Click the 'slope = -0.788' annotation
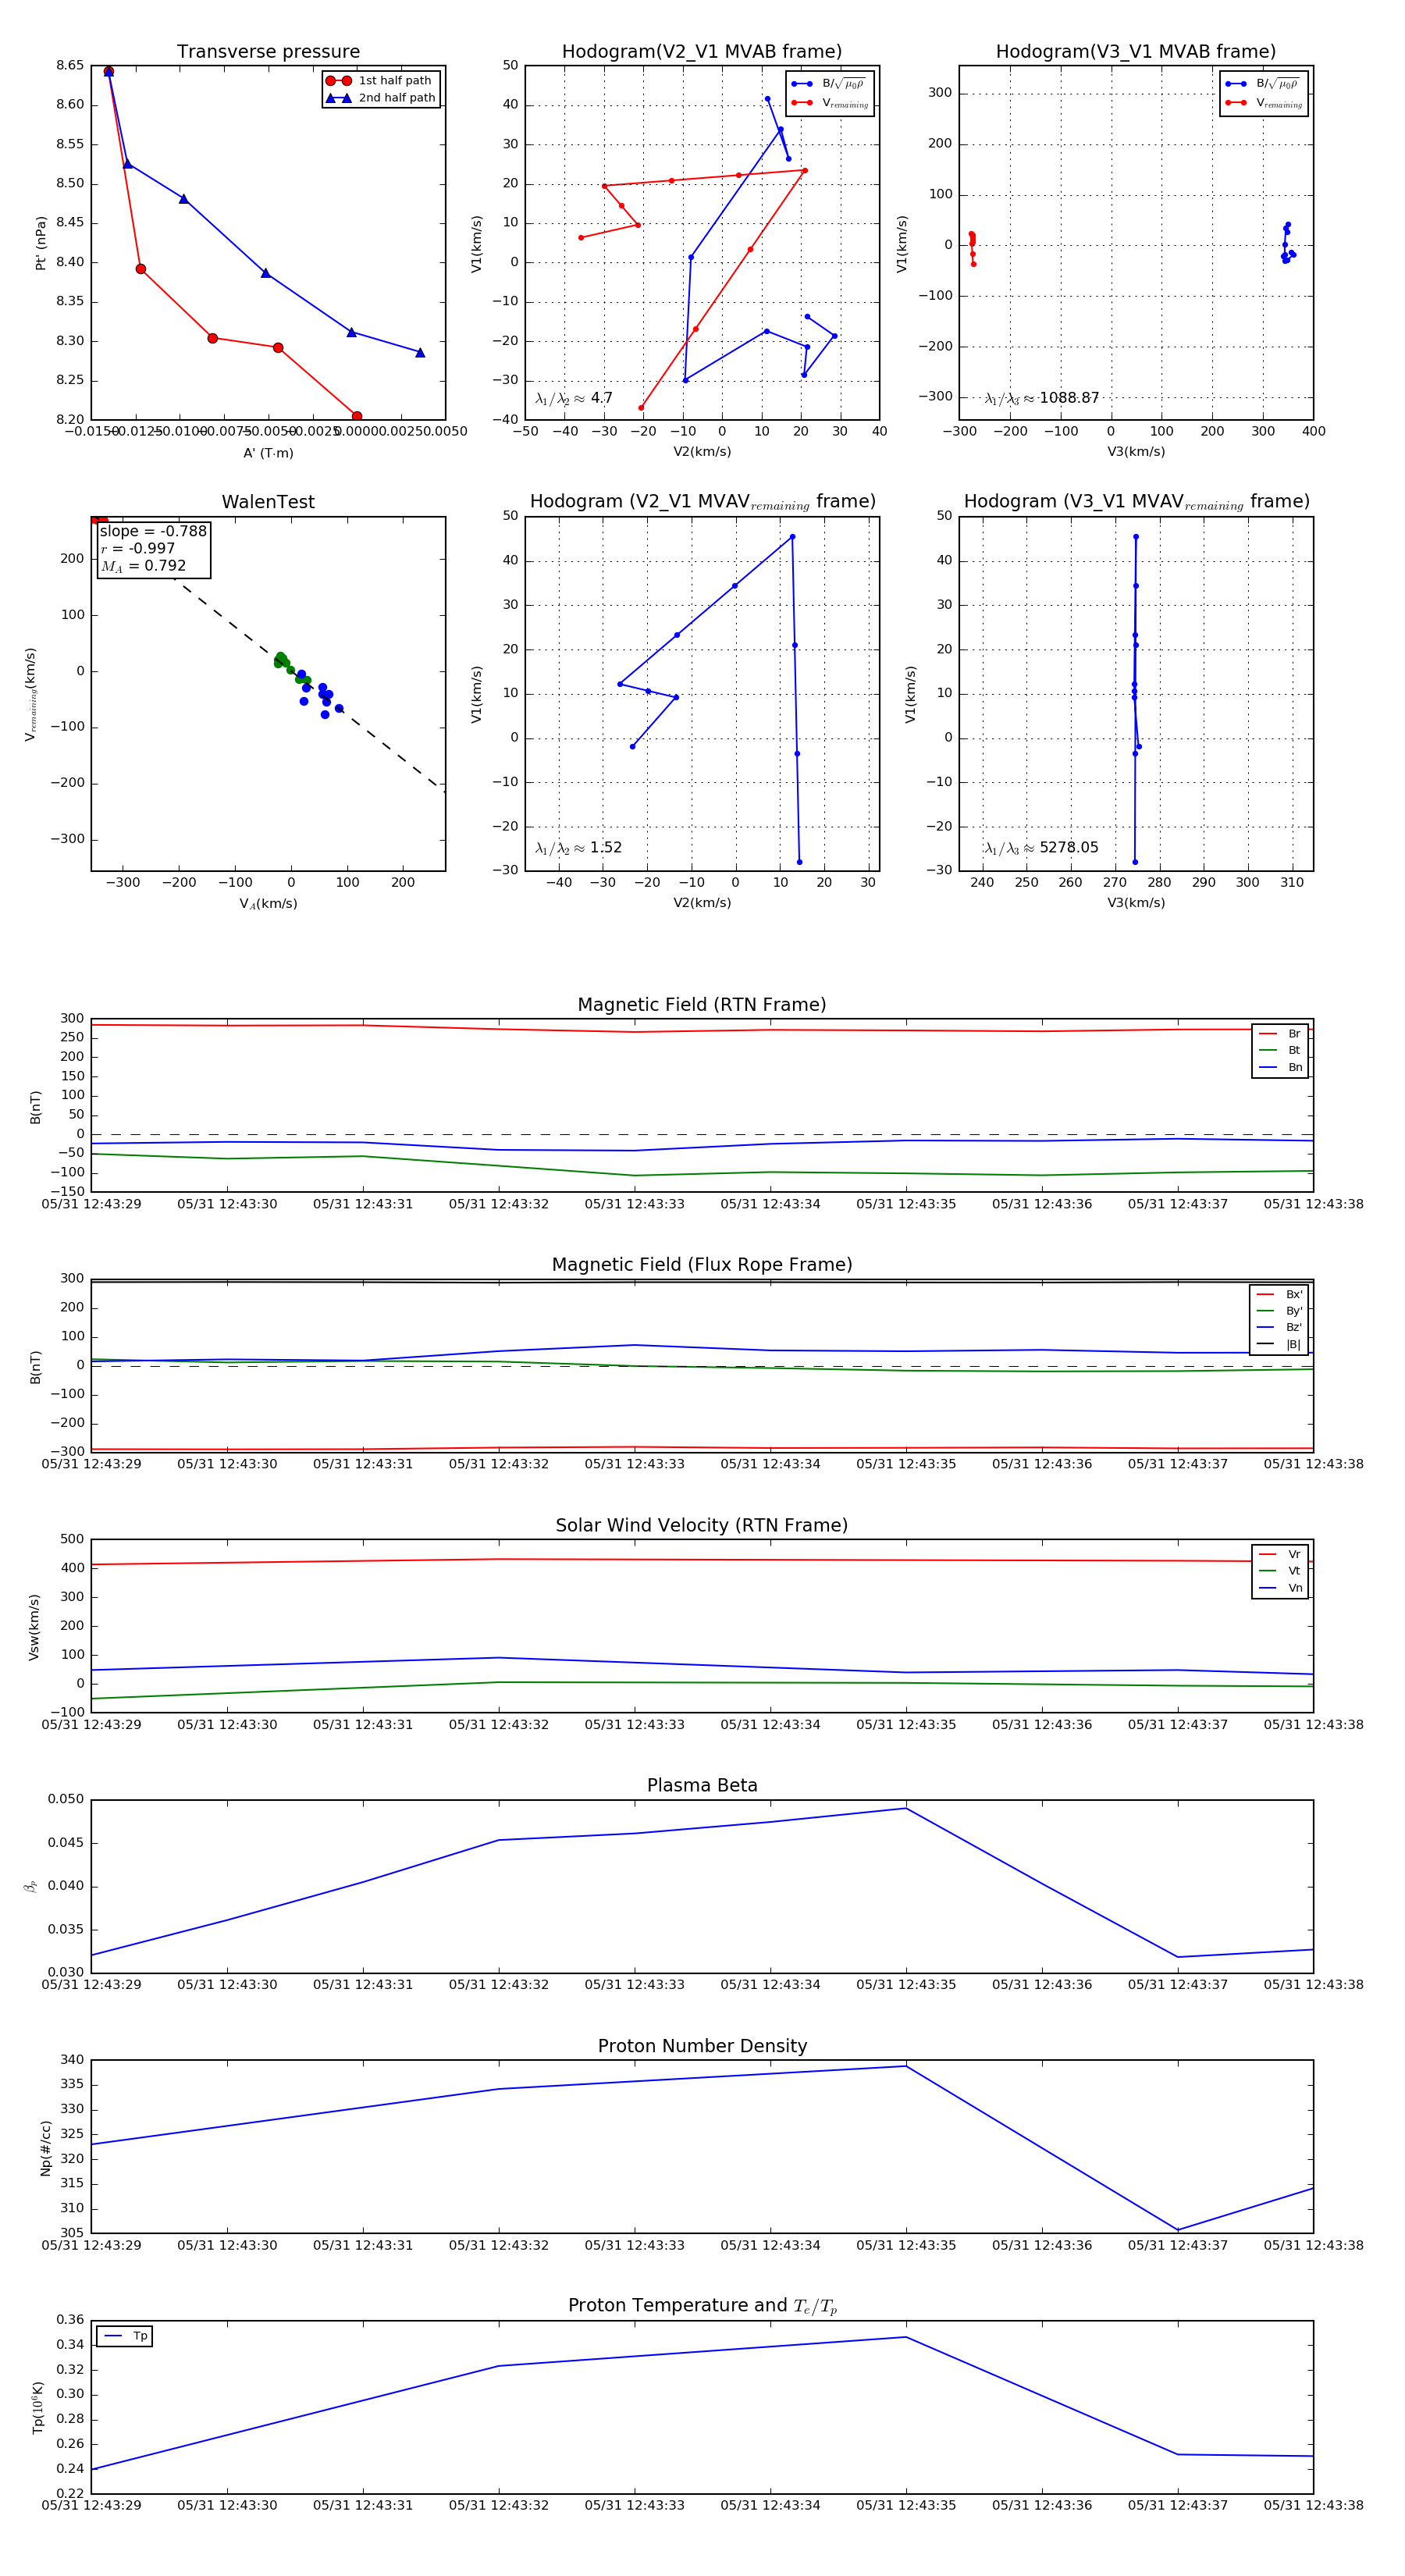The width and height of the screenshot is (1405, 2576). point(153,531)
